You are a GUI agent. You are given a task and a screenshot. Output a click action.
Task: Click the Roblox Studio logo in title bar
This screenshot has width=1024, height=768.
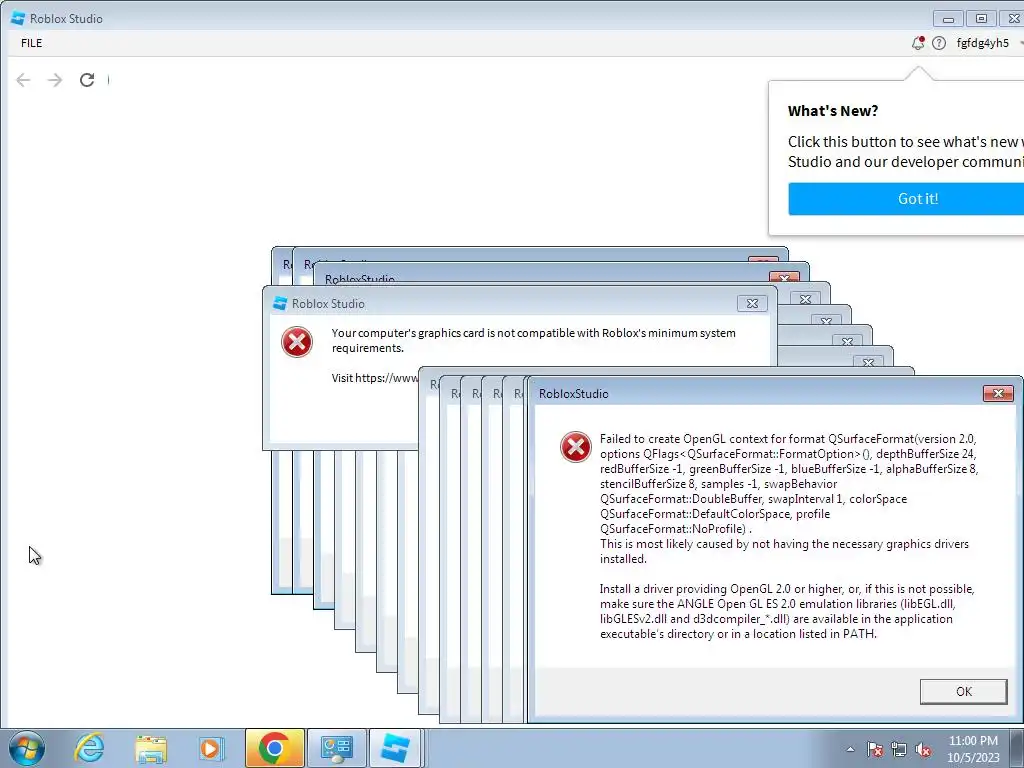(x=18, y=18)
